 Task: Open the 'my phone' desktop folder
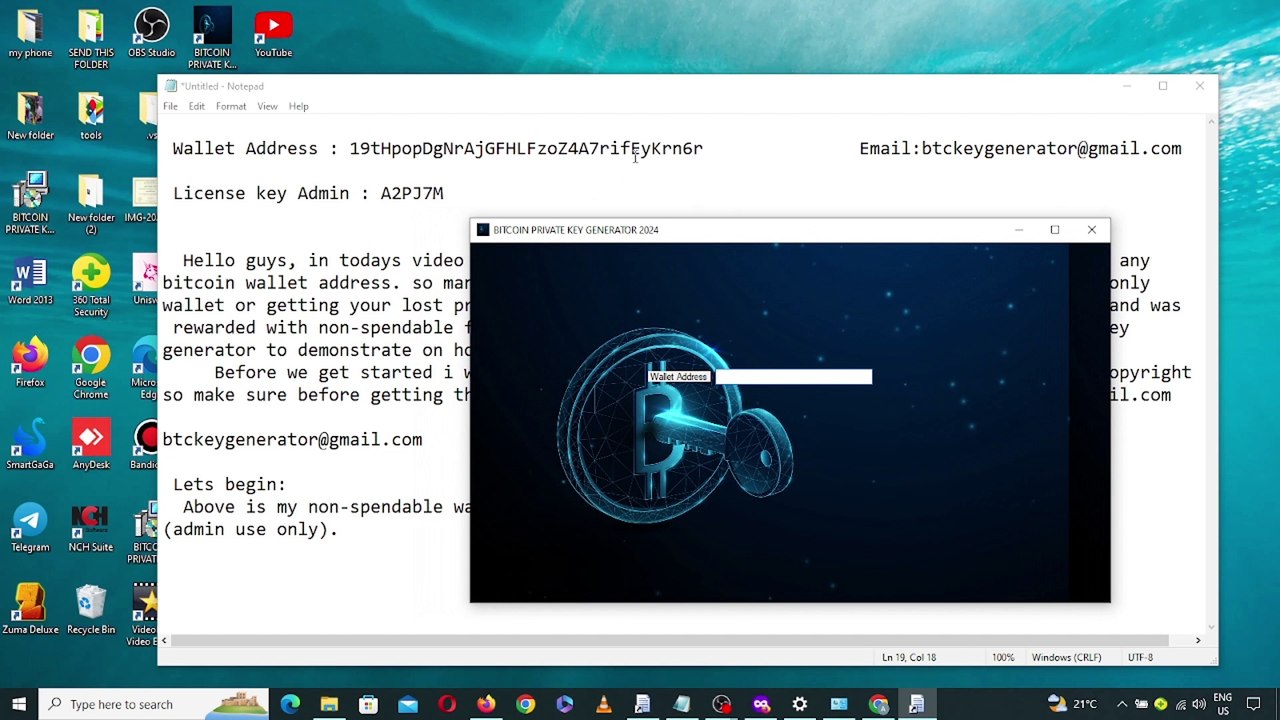(30, 34)
